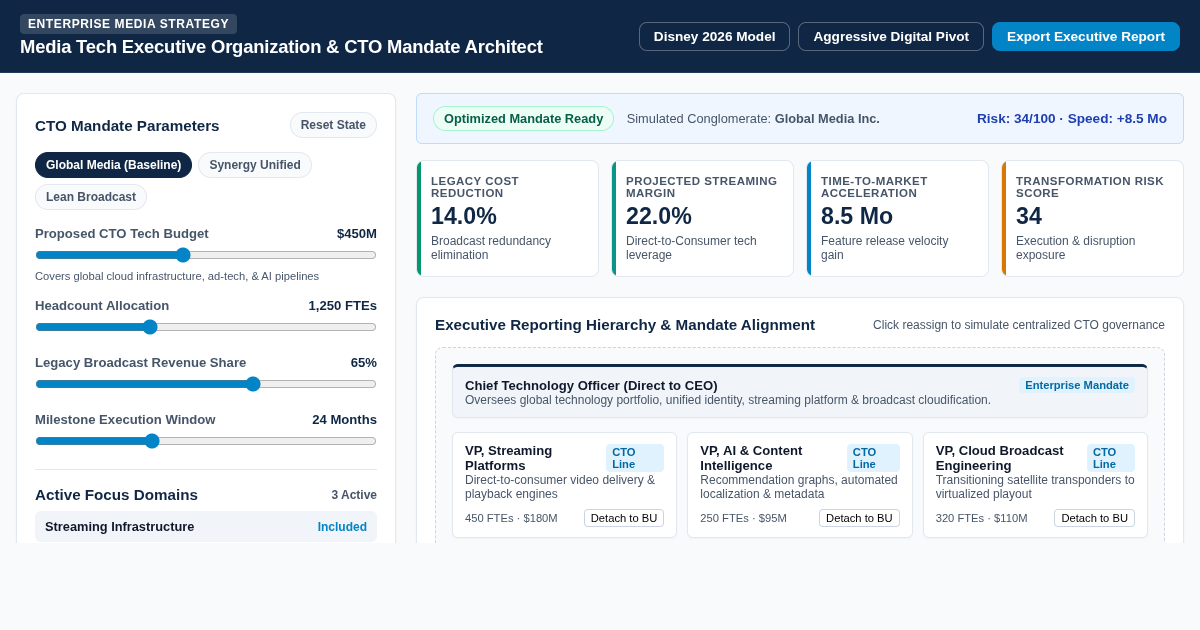Detach VP Streaming Platforms to BU
Image resolution: width=1200 pixels, height=630 pixels.
624,518
